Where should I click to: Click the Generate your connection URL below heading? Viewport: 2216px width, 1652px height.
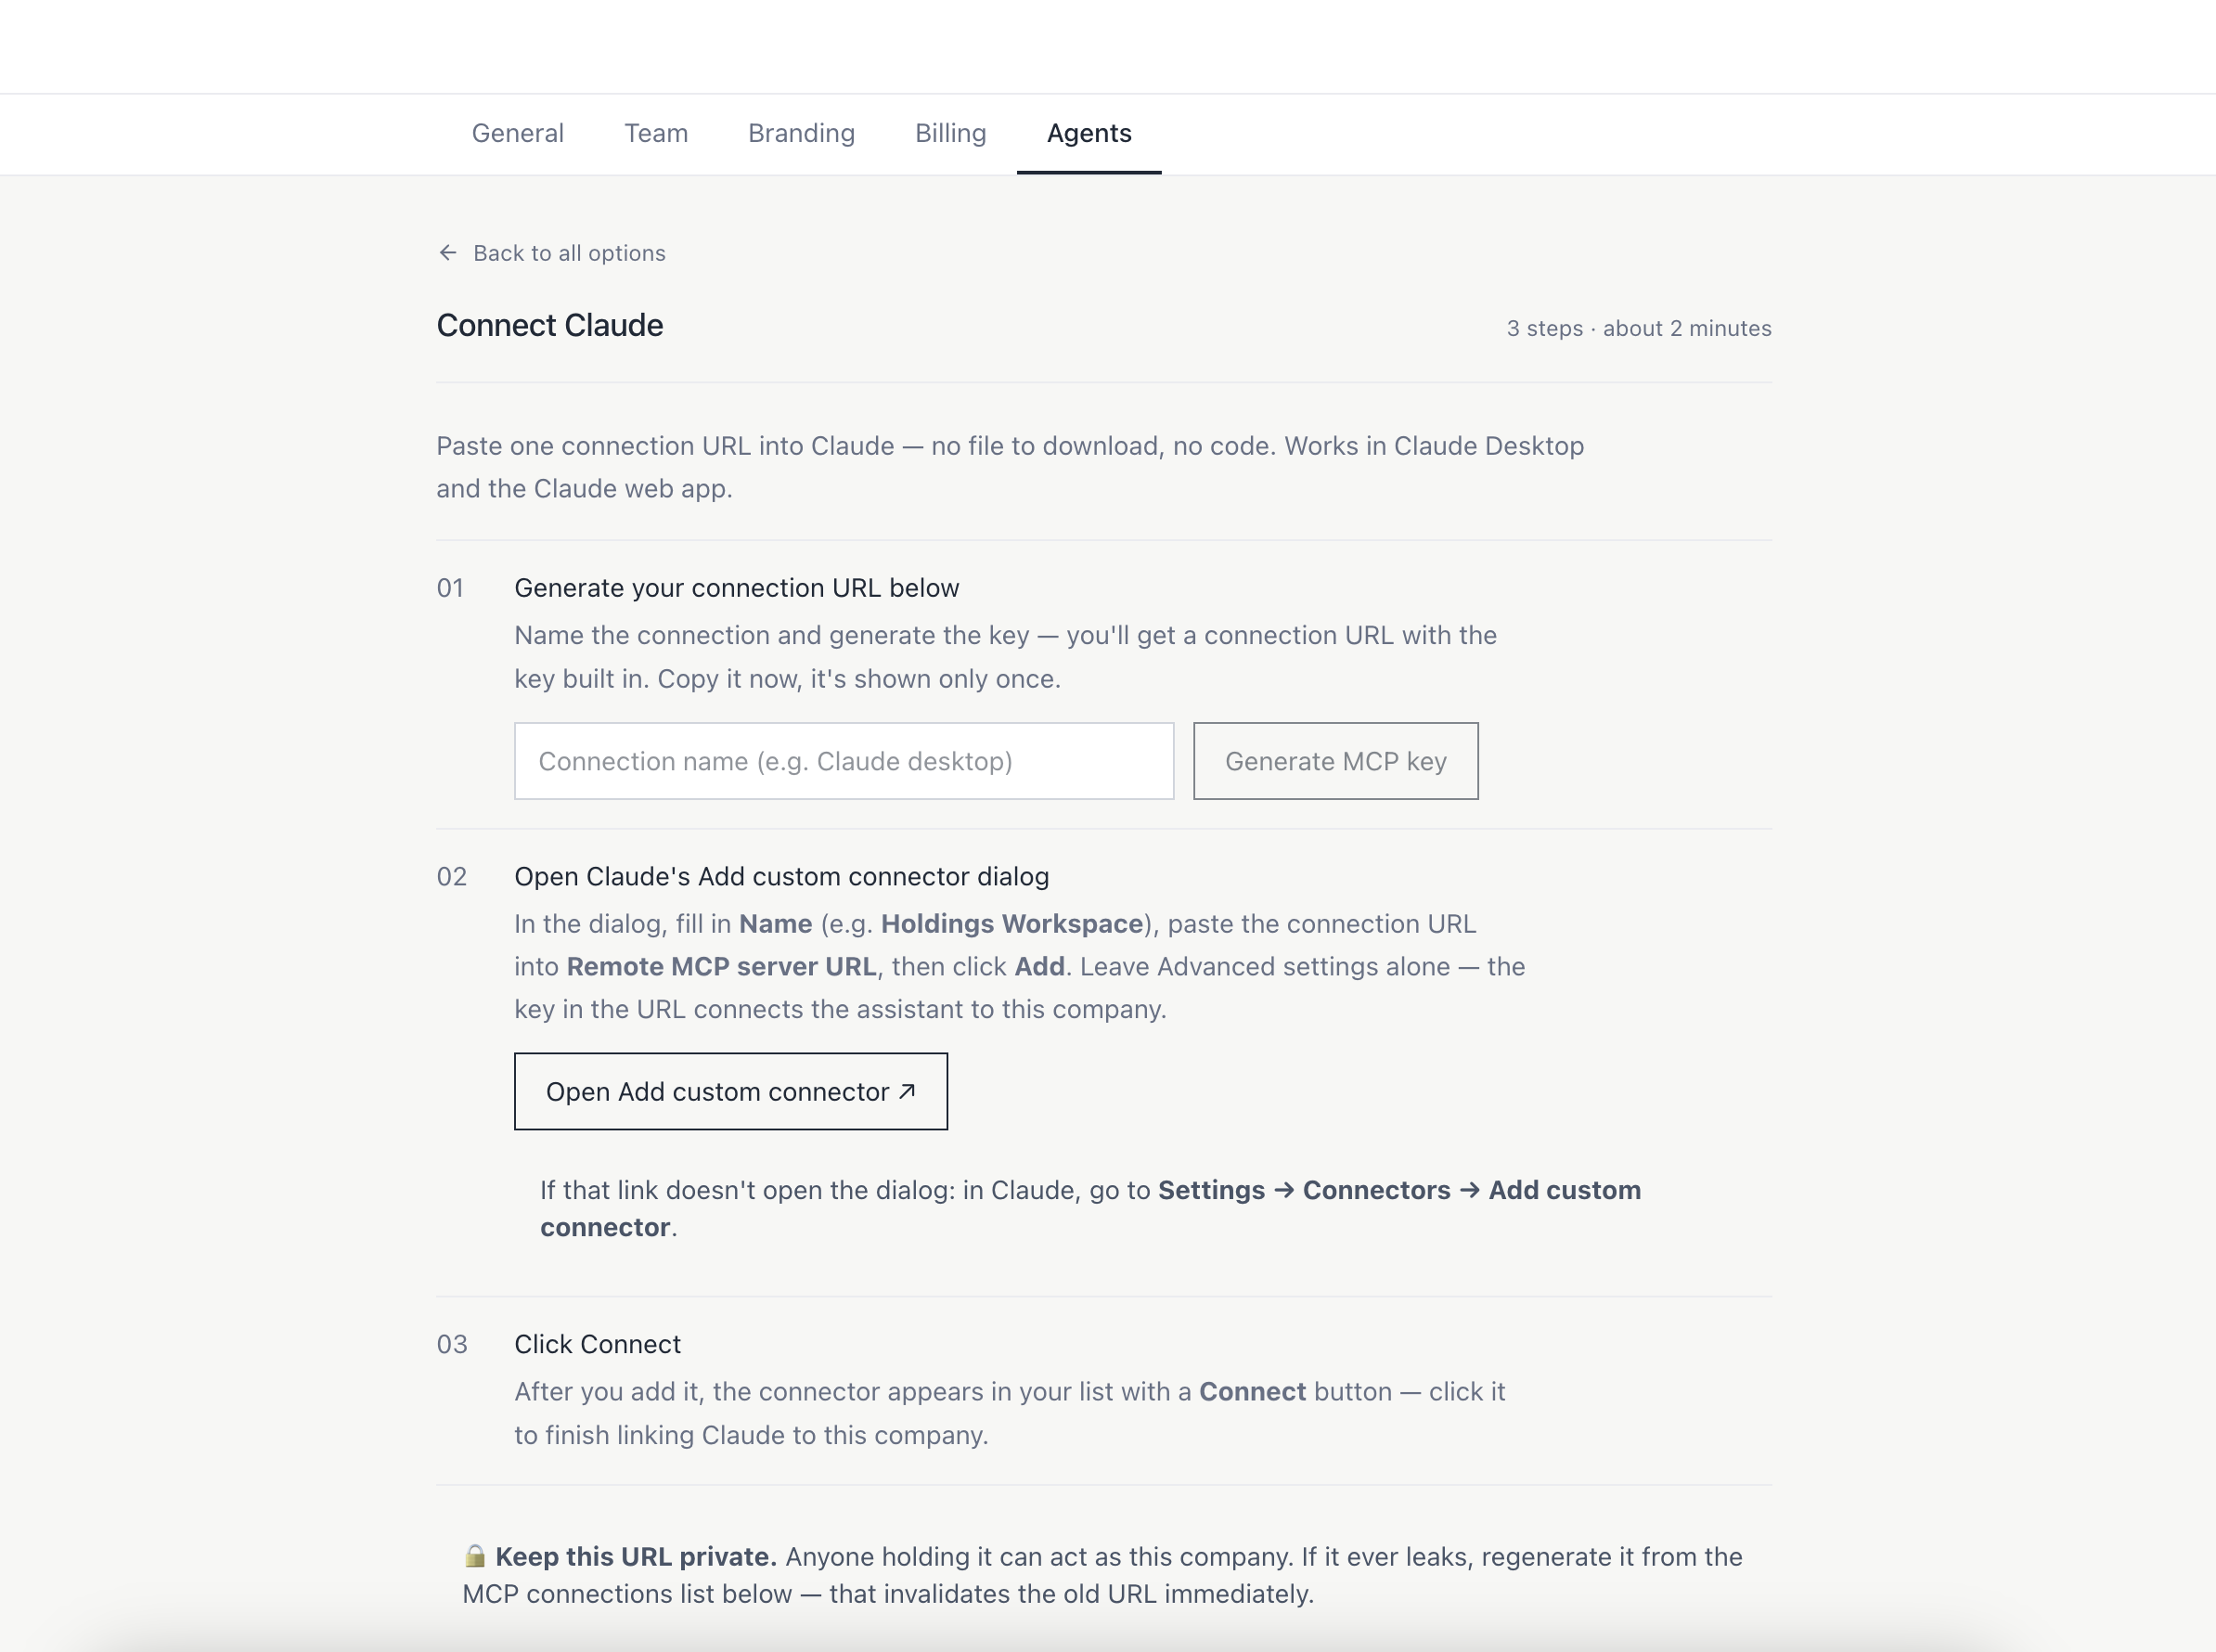(737, 588)
